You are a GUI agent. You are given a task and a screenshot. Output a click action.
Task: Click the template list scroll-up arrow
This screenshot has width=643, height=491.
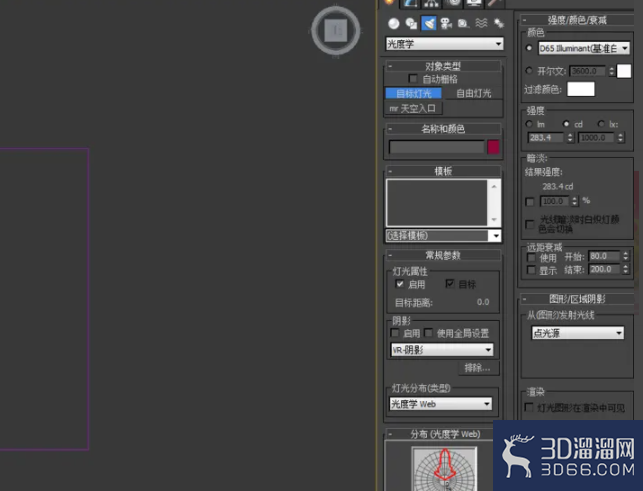(x=494, y=187)
